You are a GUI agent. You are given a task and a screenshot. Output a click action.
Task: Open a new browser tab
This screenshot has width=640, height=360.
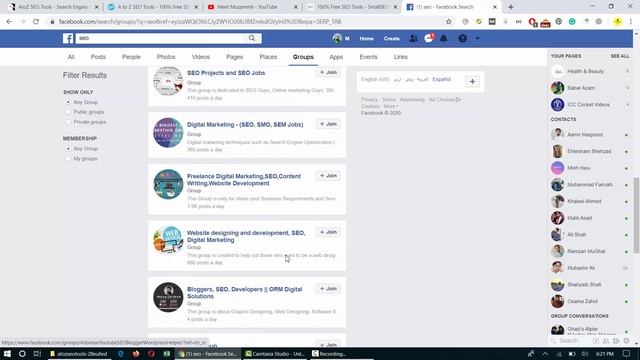511,7
